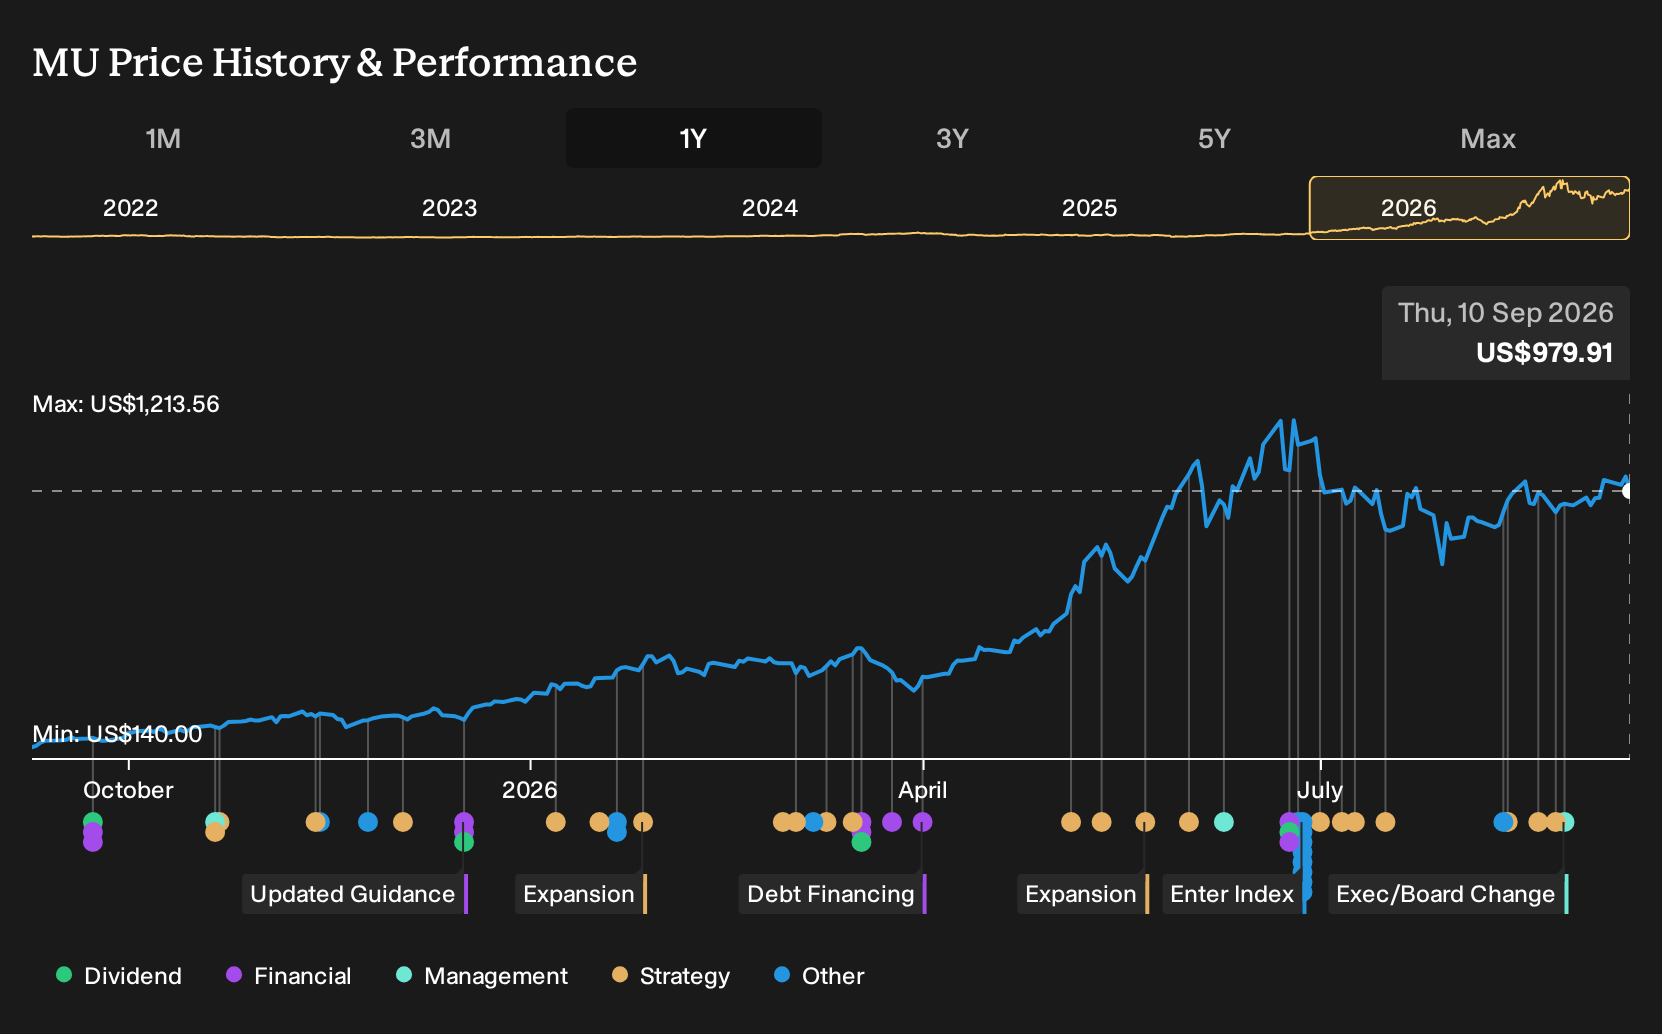
Task: Toggle the Dividend legend filter
Action: click(119, 976)
